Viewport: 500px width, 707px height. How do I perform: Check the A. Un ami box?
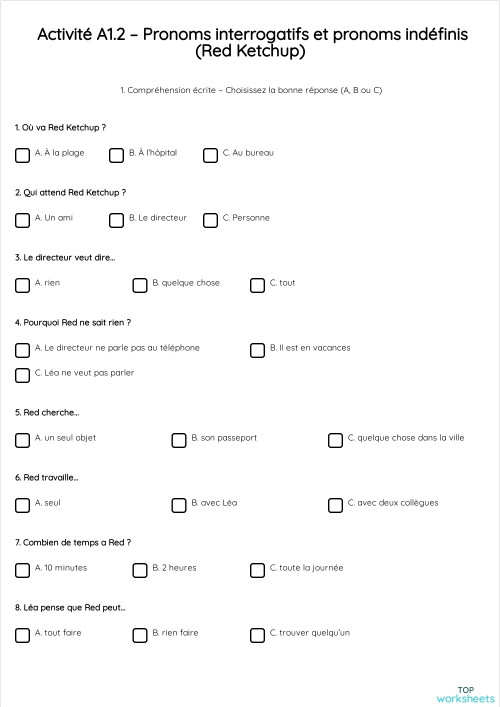[x=23, y=220]
